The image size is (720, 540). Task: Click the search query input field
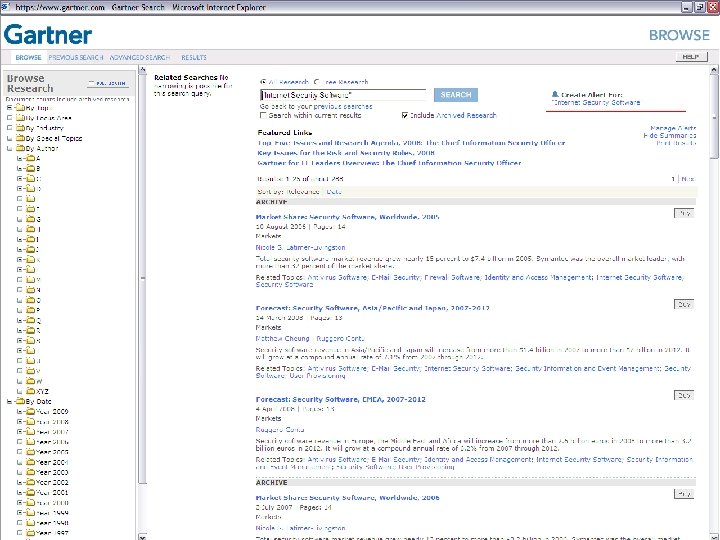tap(343, 95)
